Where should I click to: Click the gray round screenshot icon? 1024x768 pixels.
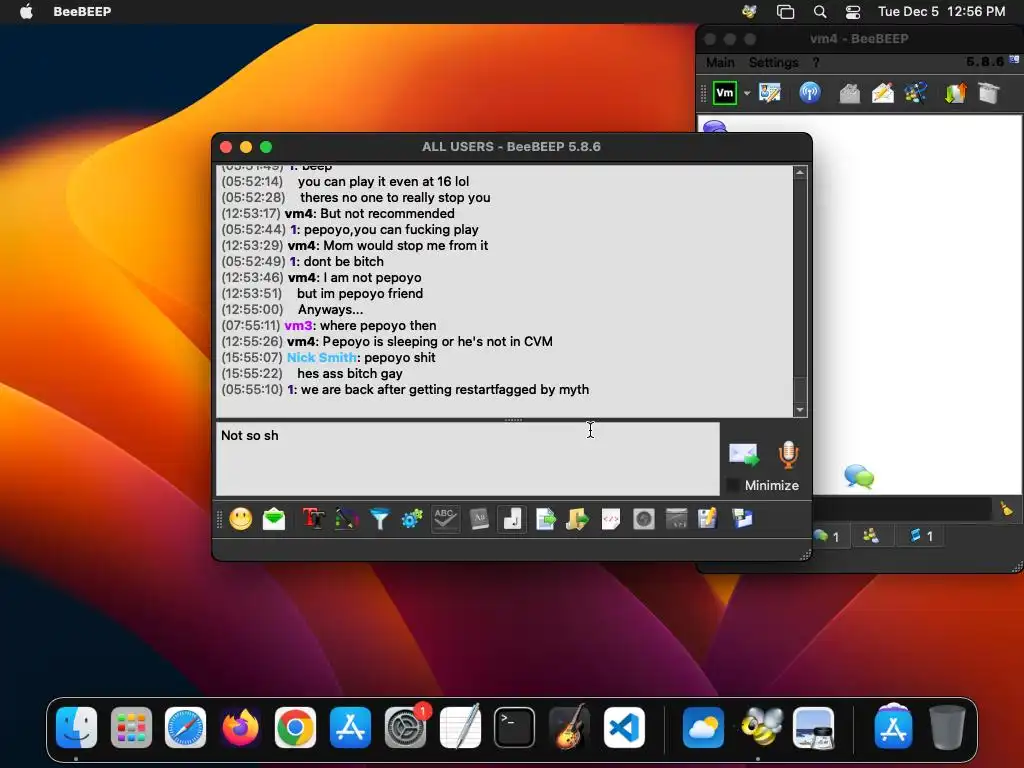tap(644, 519)
